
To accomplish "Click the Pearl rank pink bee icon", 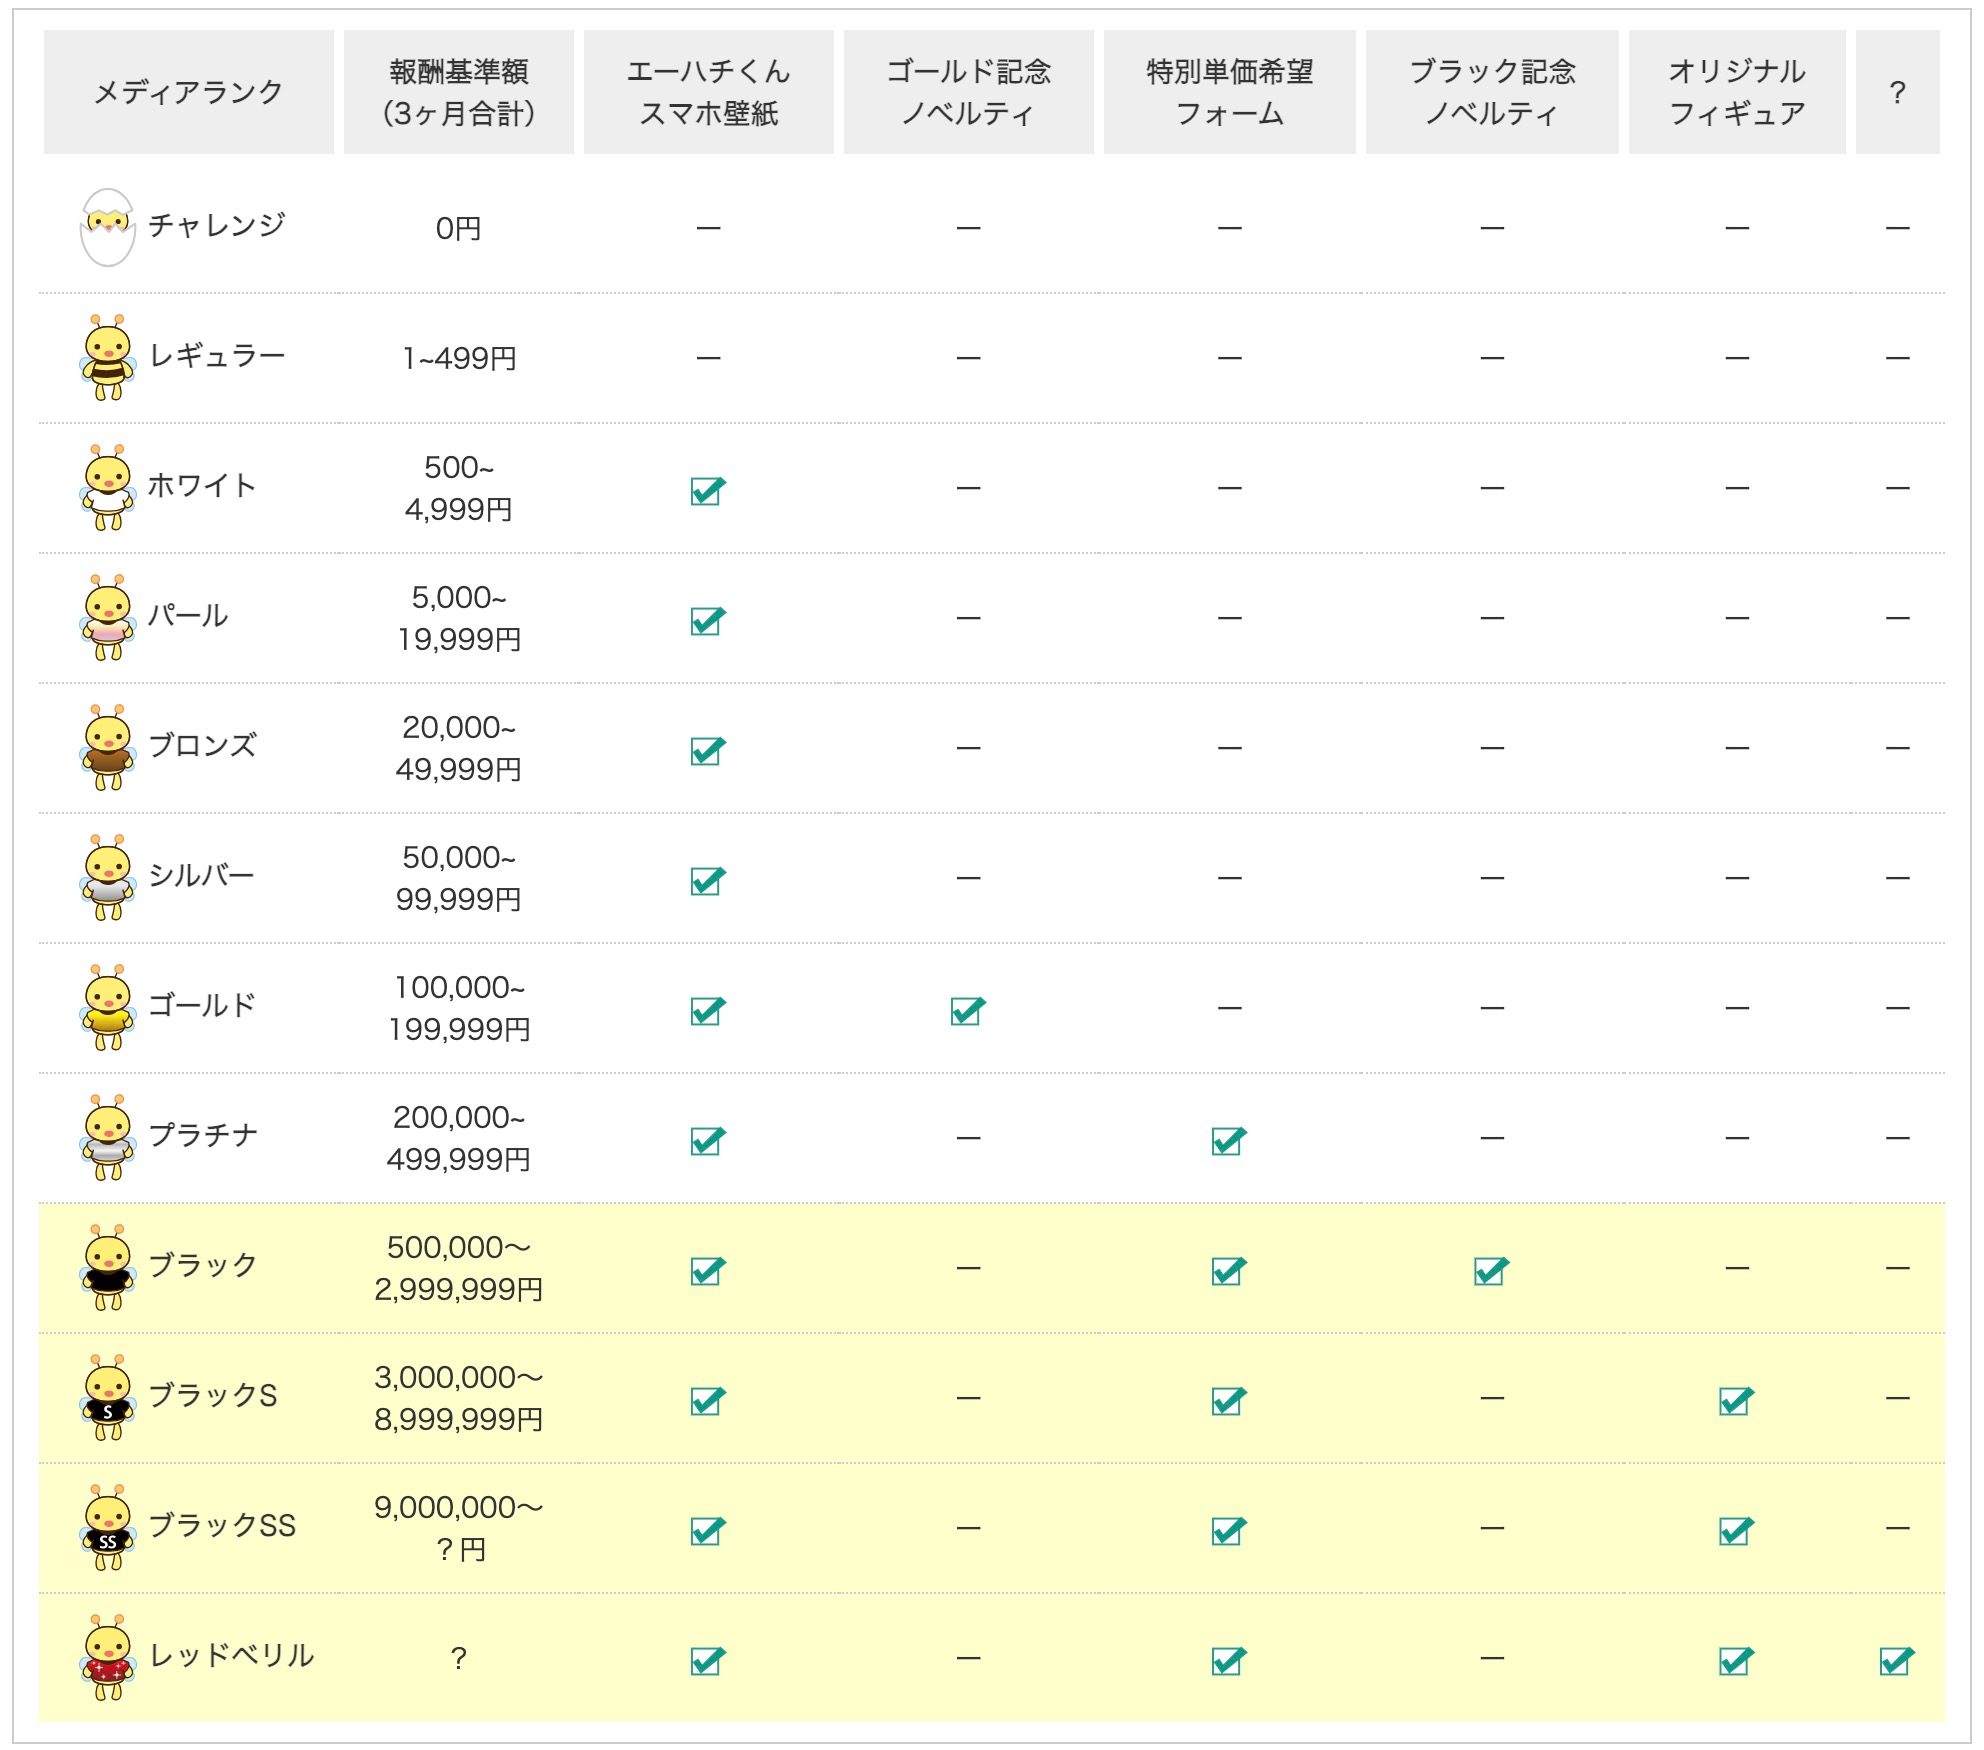I will (107, 617).
